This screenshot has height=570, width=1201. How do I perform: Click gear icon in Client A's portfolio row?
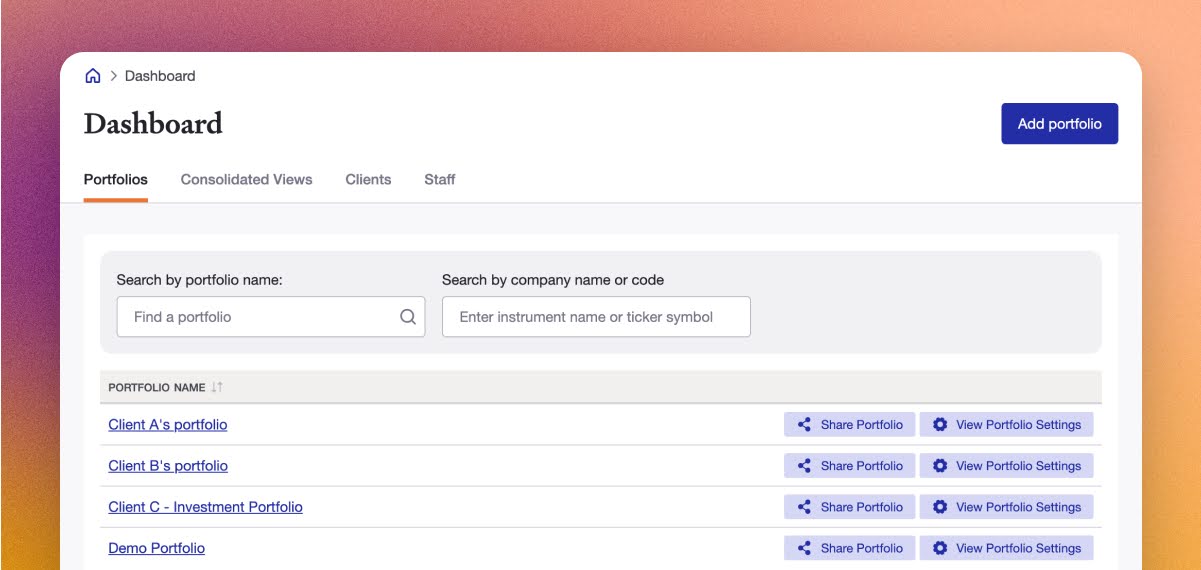click(940, 425)
